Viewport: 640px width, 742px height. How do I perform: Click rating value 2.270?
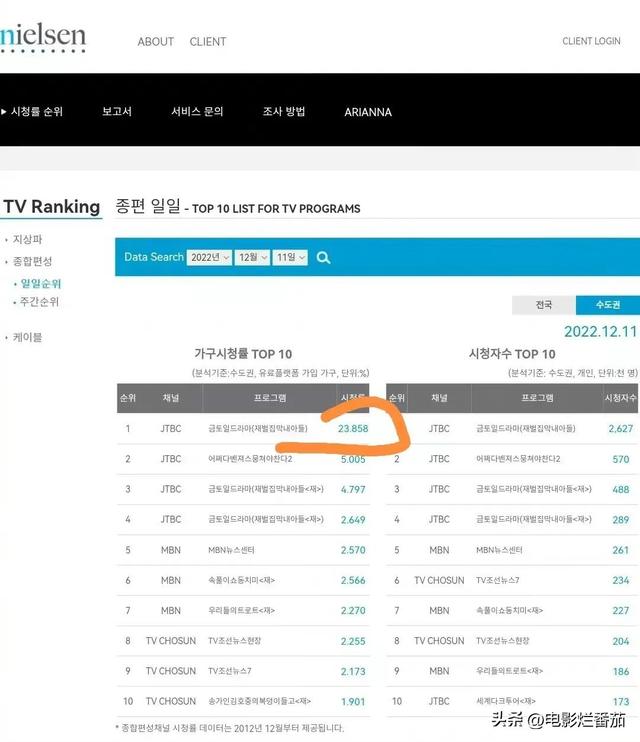(353, 610)
